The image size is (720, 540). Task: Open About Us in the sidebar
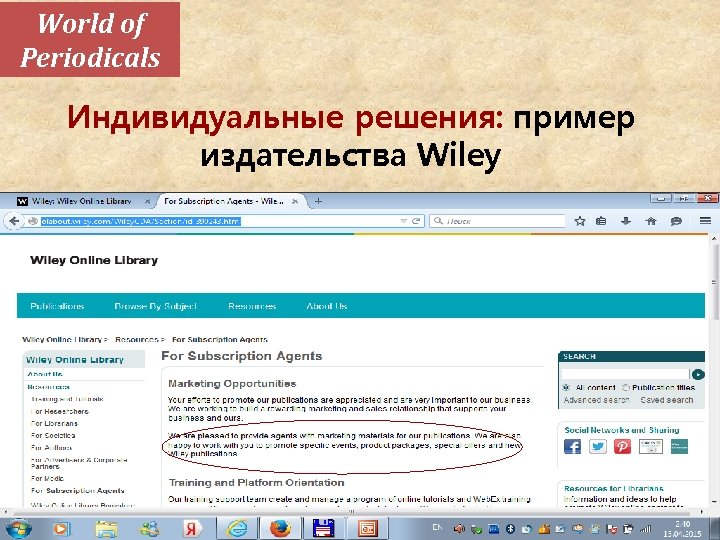pos(45,374)
